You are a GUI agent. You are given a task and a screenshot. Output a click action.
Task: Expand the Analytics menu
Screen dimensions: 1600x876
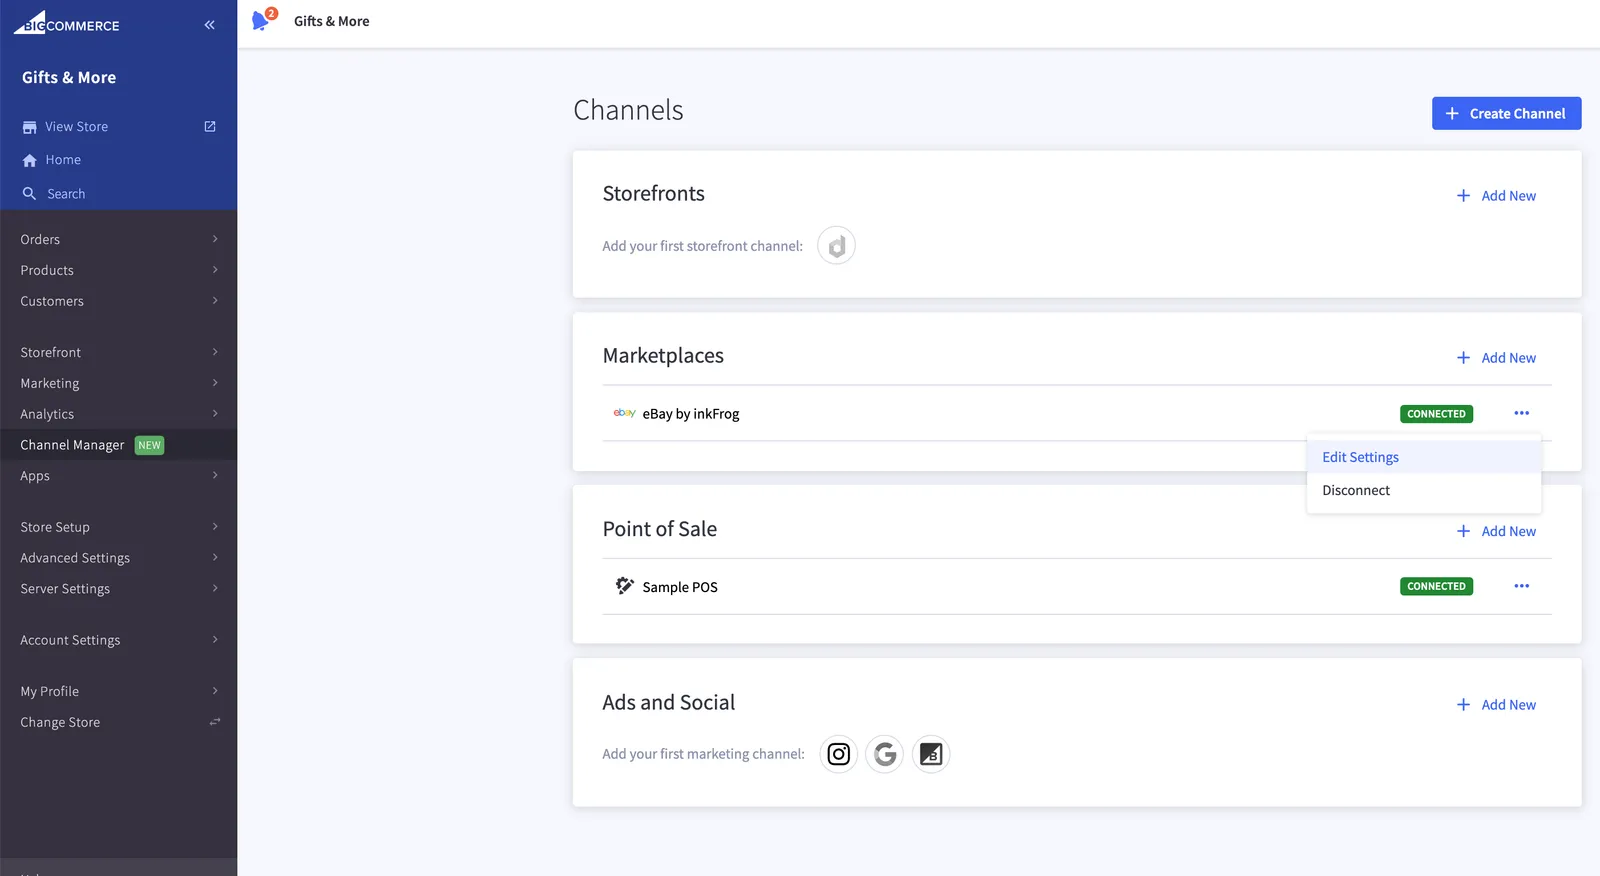118,414
